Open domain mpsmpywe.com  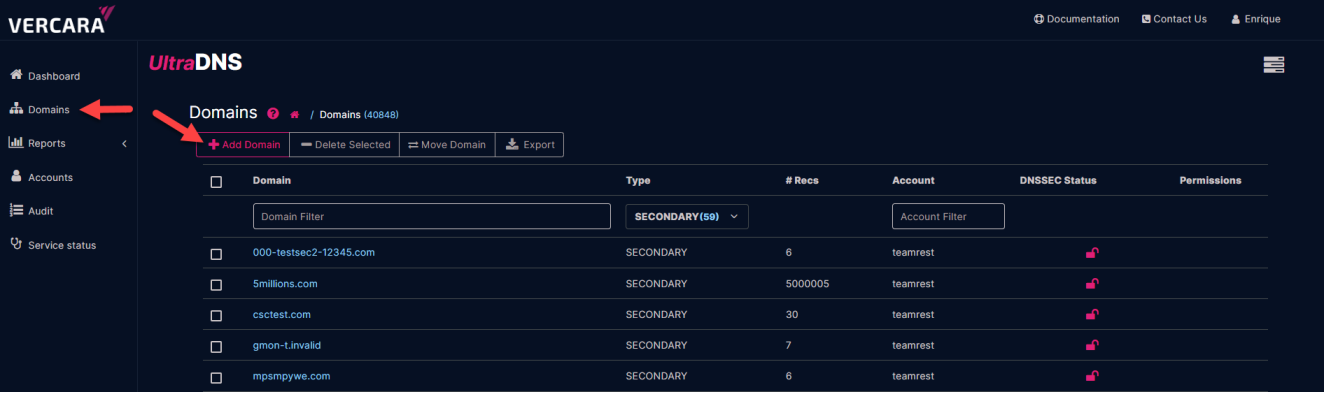click(291, 377)
